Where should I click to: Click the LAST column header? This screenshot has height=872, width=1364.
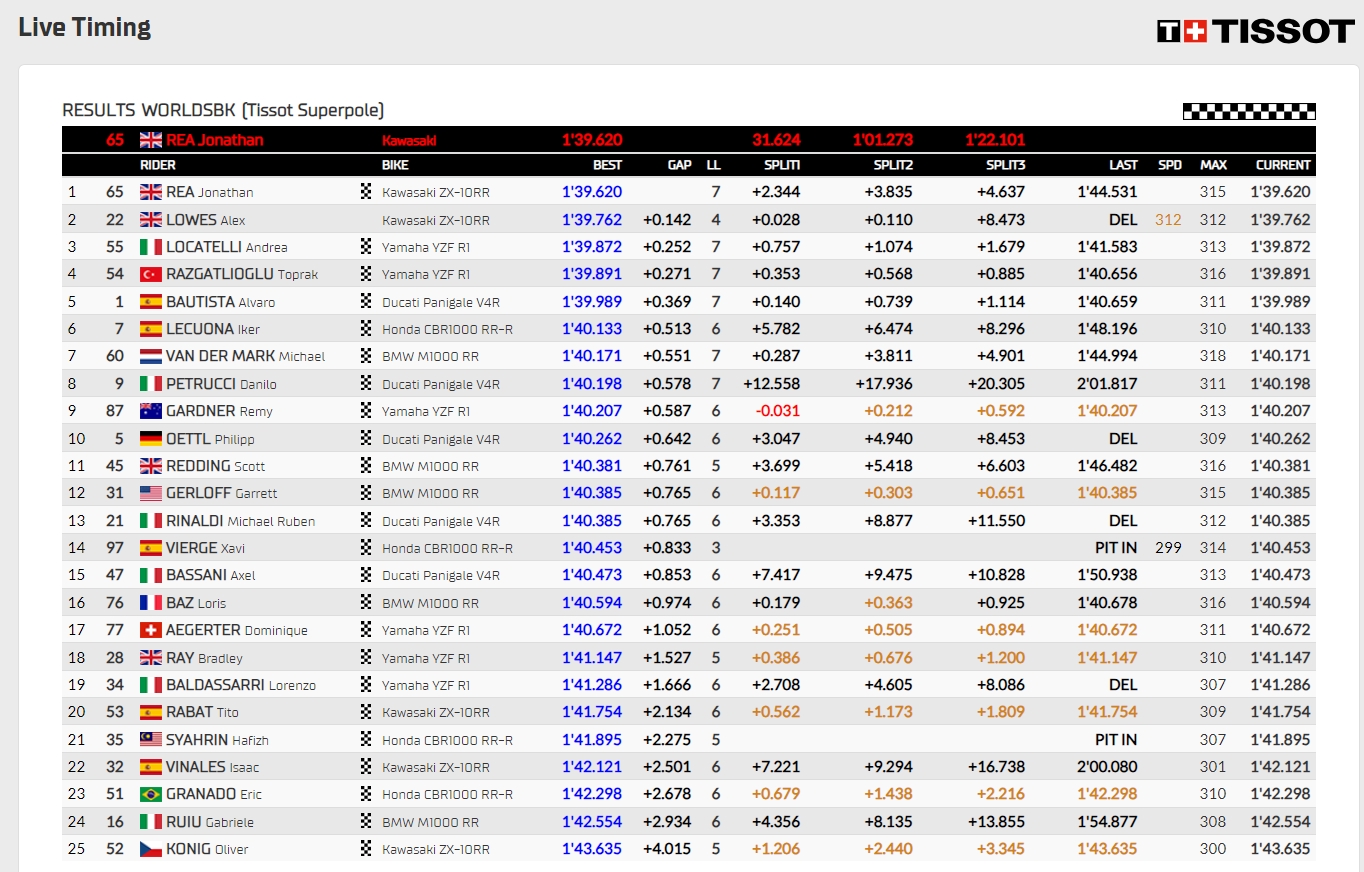[1123, 165]
